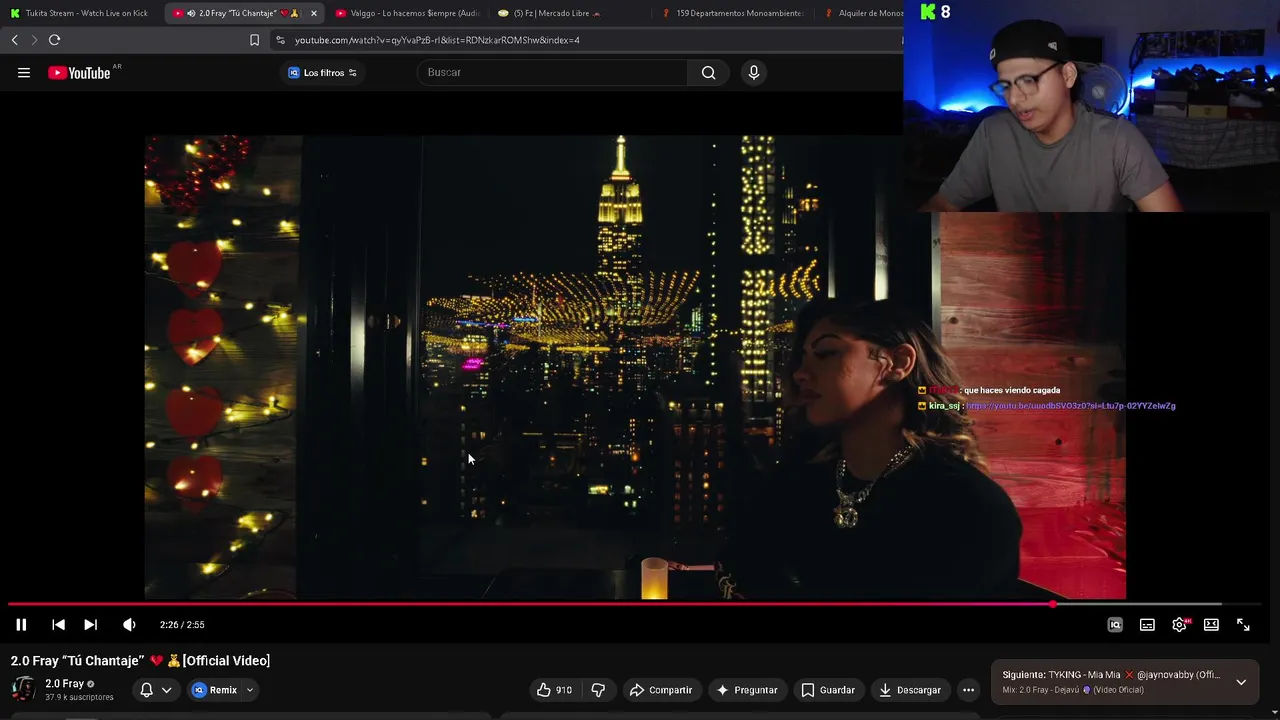
Task: Click the 37.9 k suscriptores text
Action: tap(79, 697)
